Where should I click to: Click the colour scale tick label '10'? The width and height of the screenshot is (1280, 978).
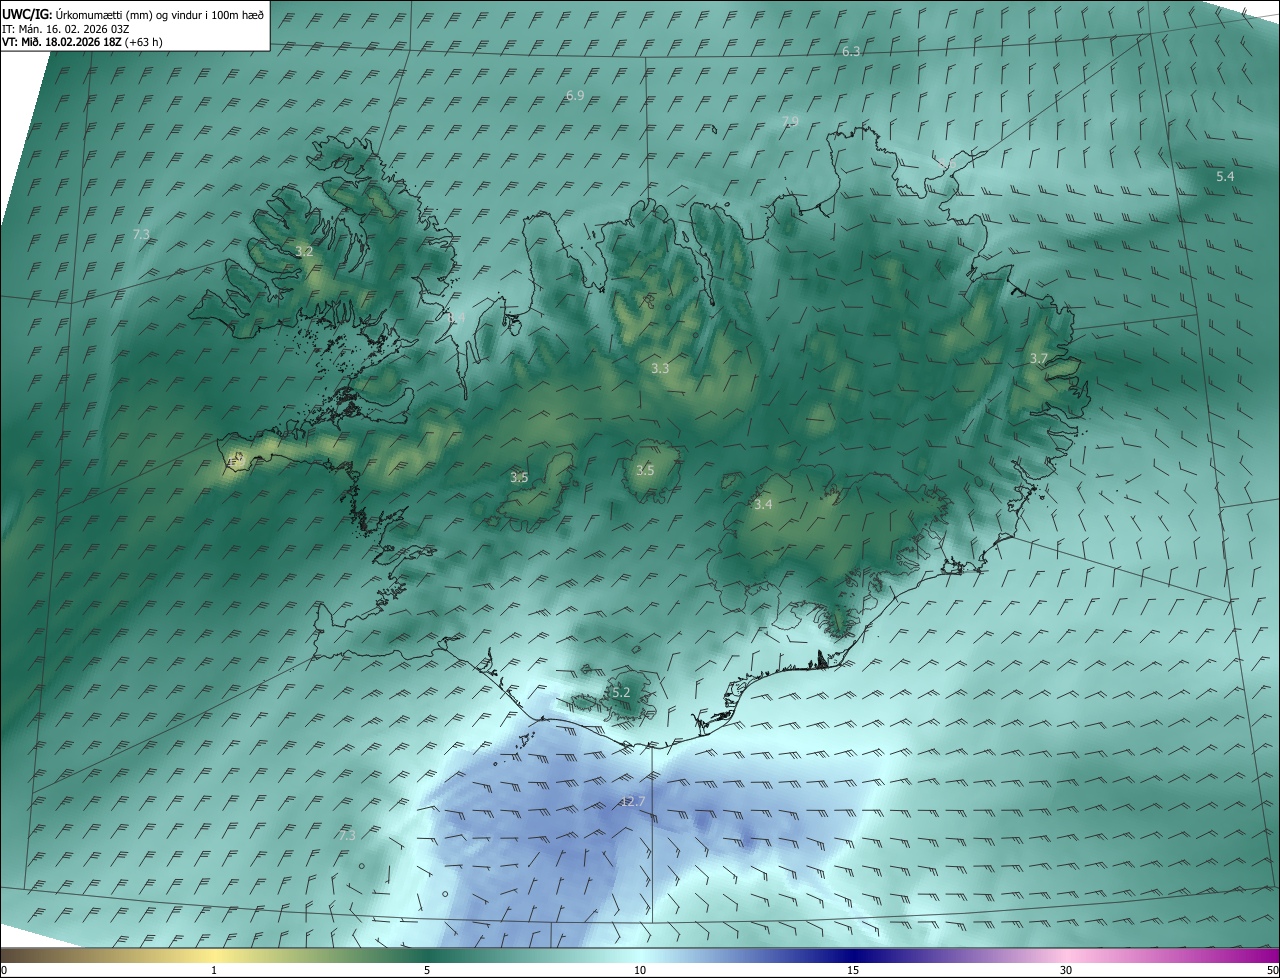(640, 970)
